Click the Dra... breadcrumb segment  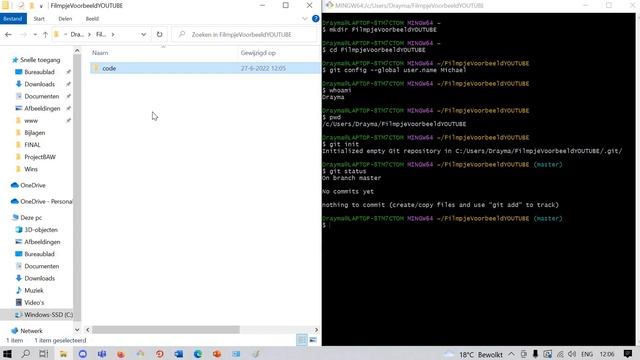coord(77,35)
